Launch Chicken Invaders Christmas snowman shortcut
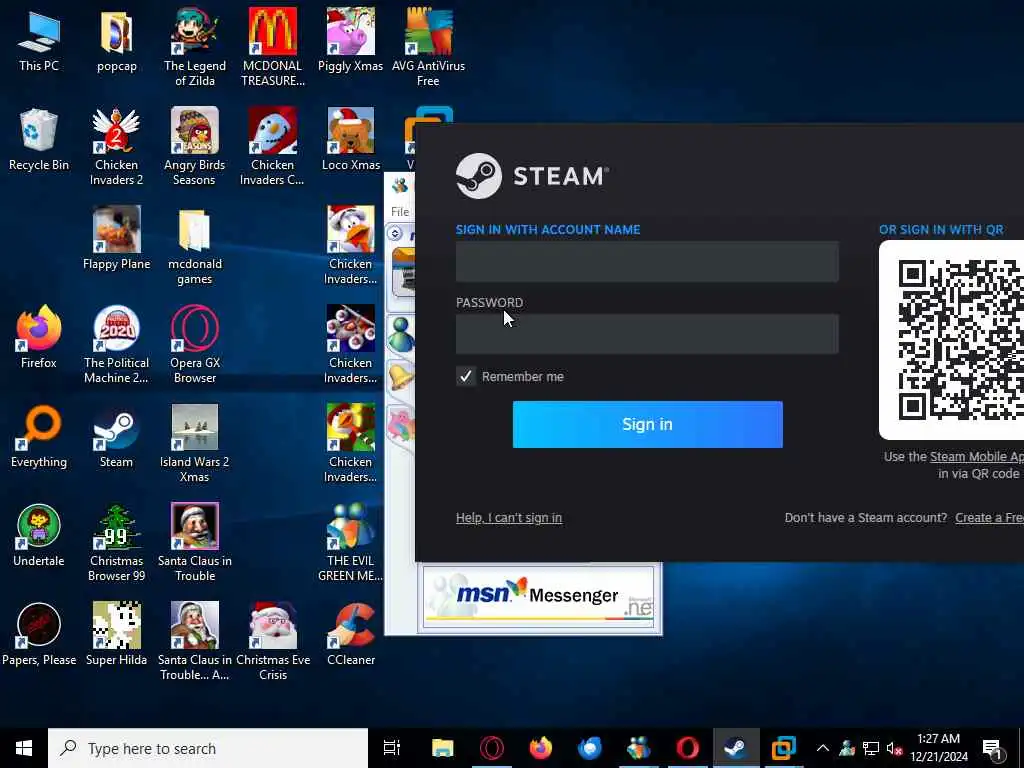This screenshot has height=768, width=1024. pyautogui.click(x=272, y=146)
